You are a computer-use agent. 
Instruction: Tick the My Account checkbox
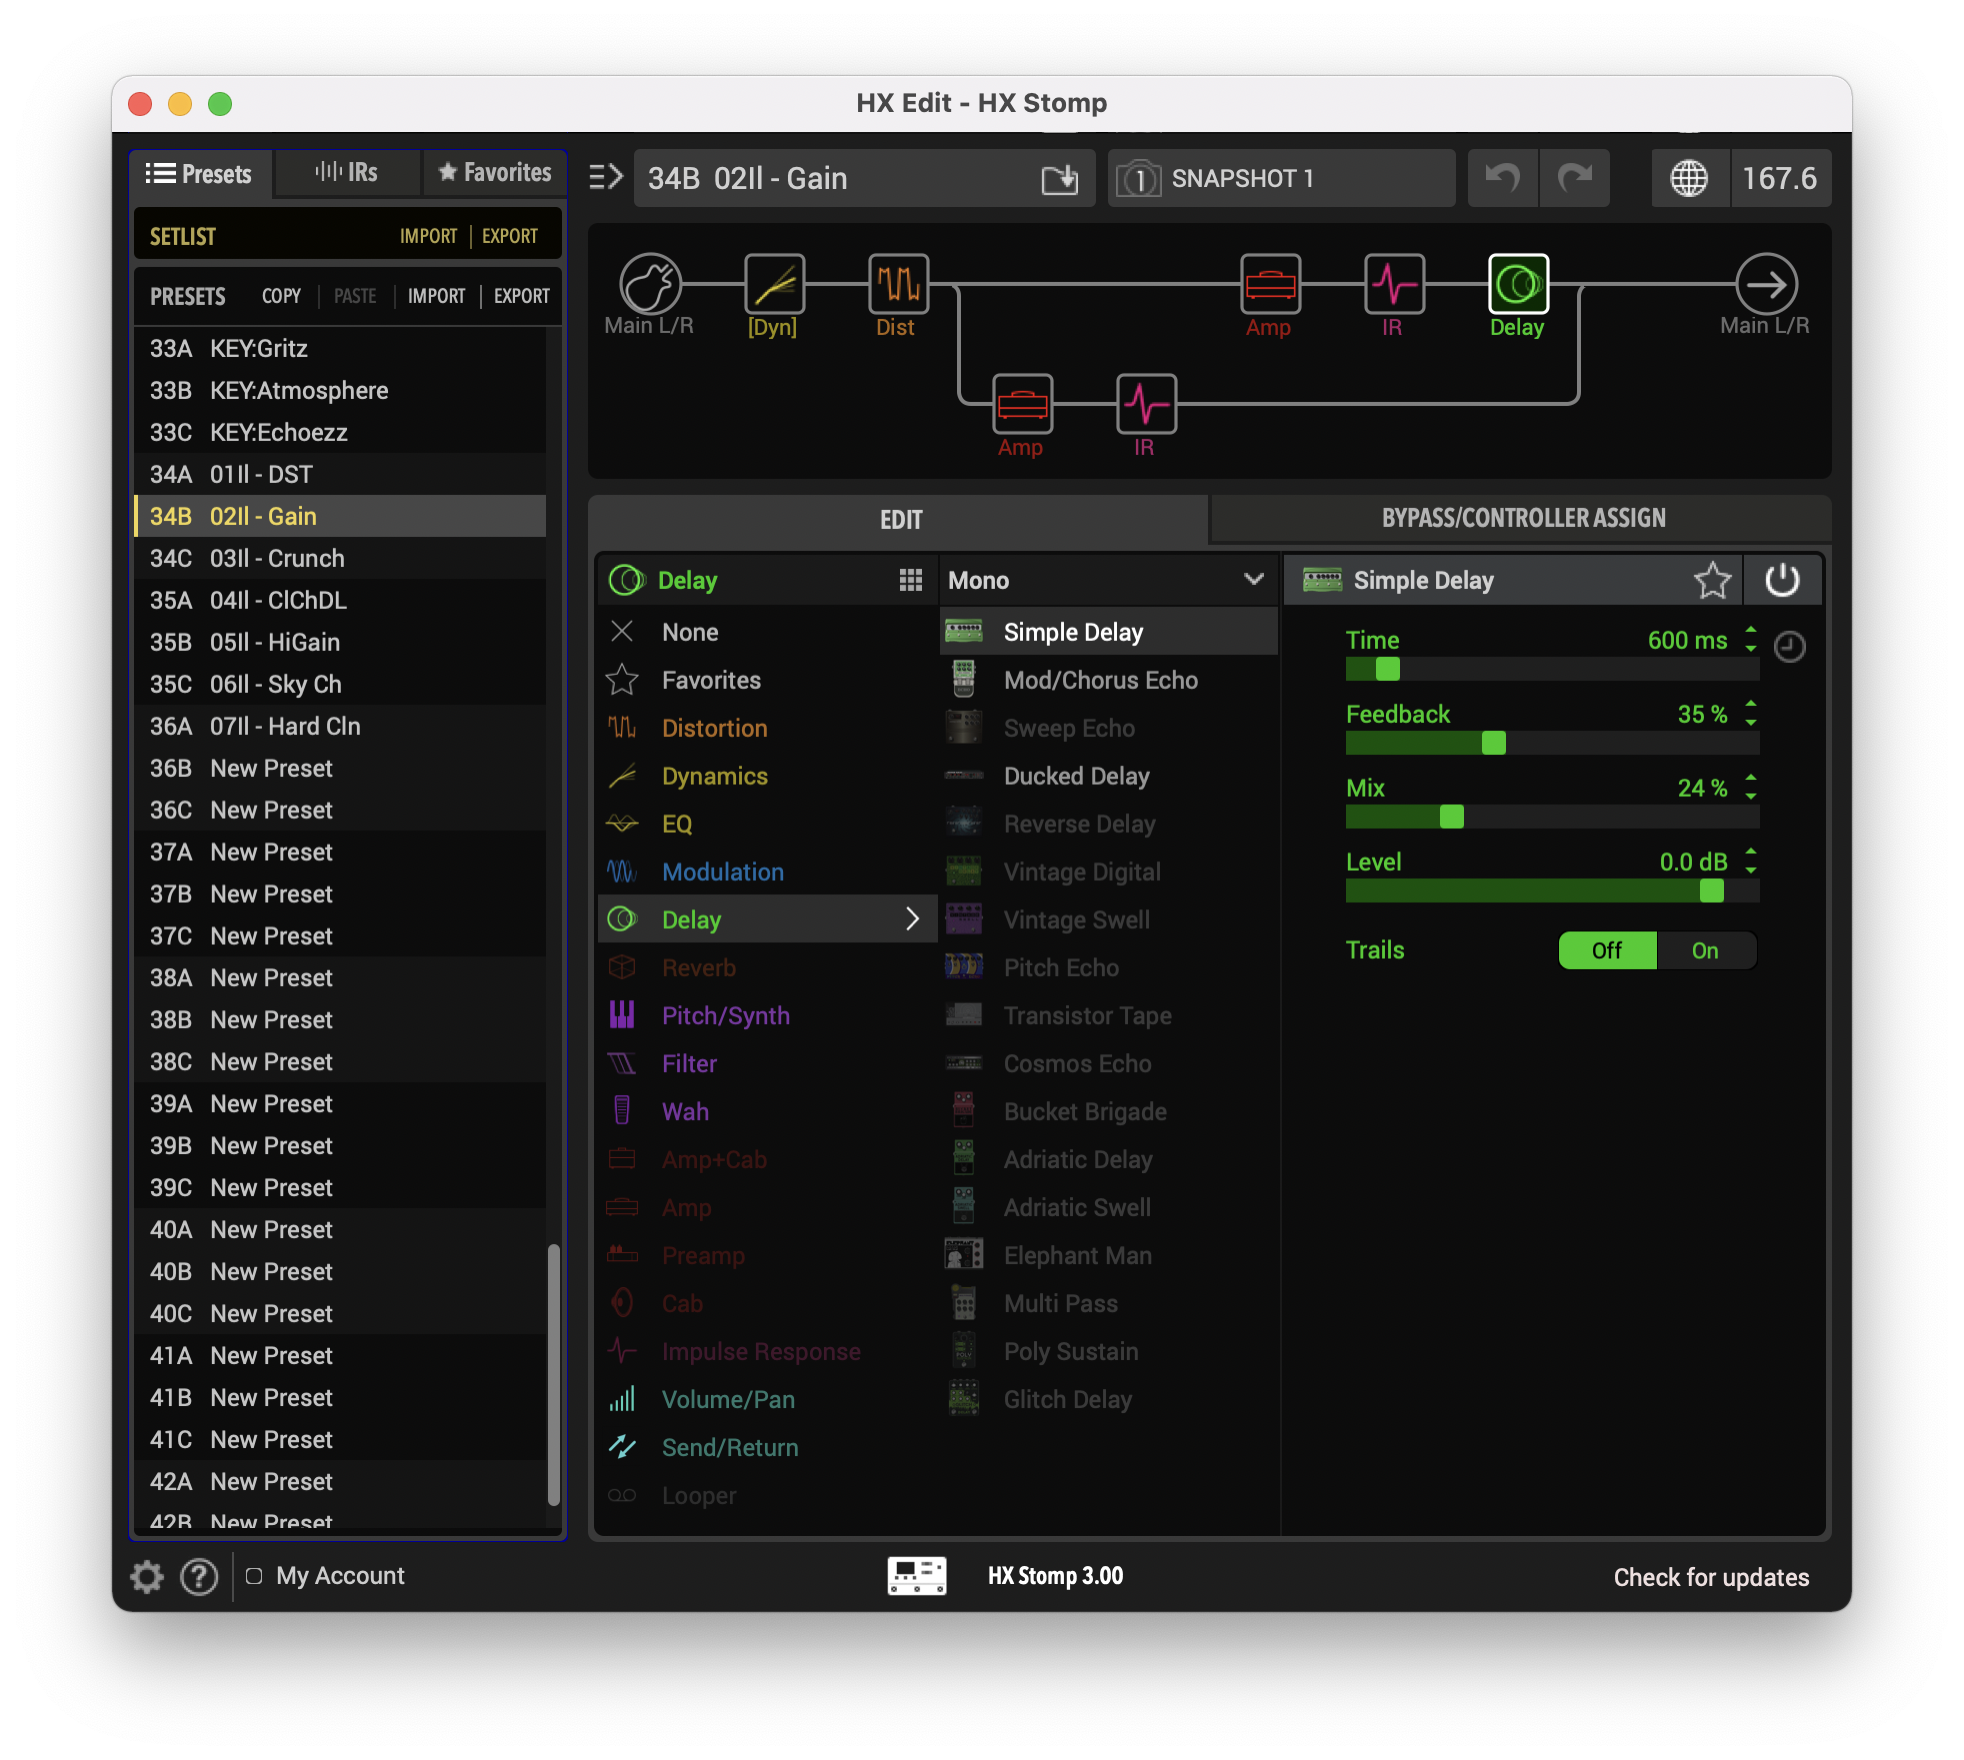pos(254,1576)
